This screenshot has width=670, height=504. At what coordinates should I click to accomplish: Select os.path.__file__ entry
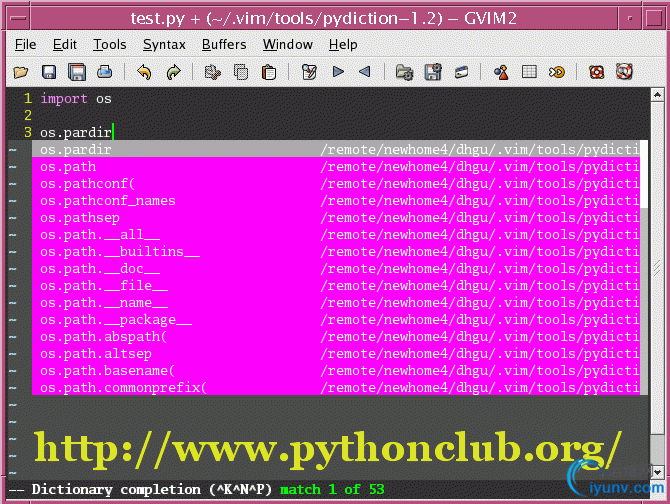[x=336, y=286]
